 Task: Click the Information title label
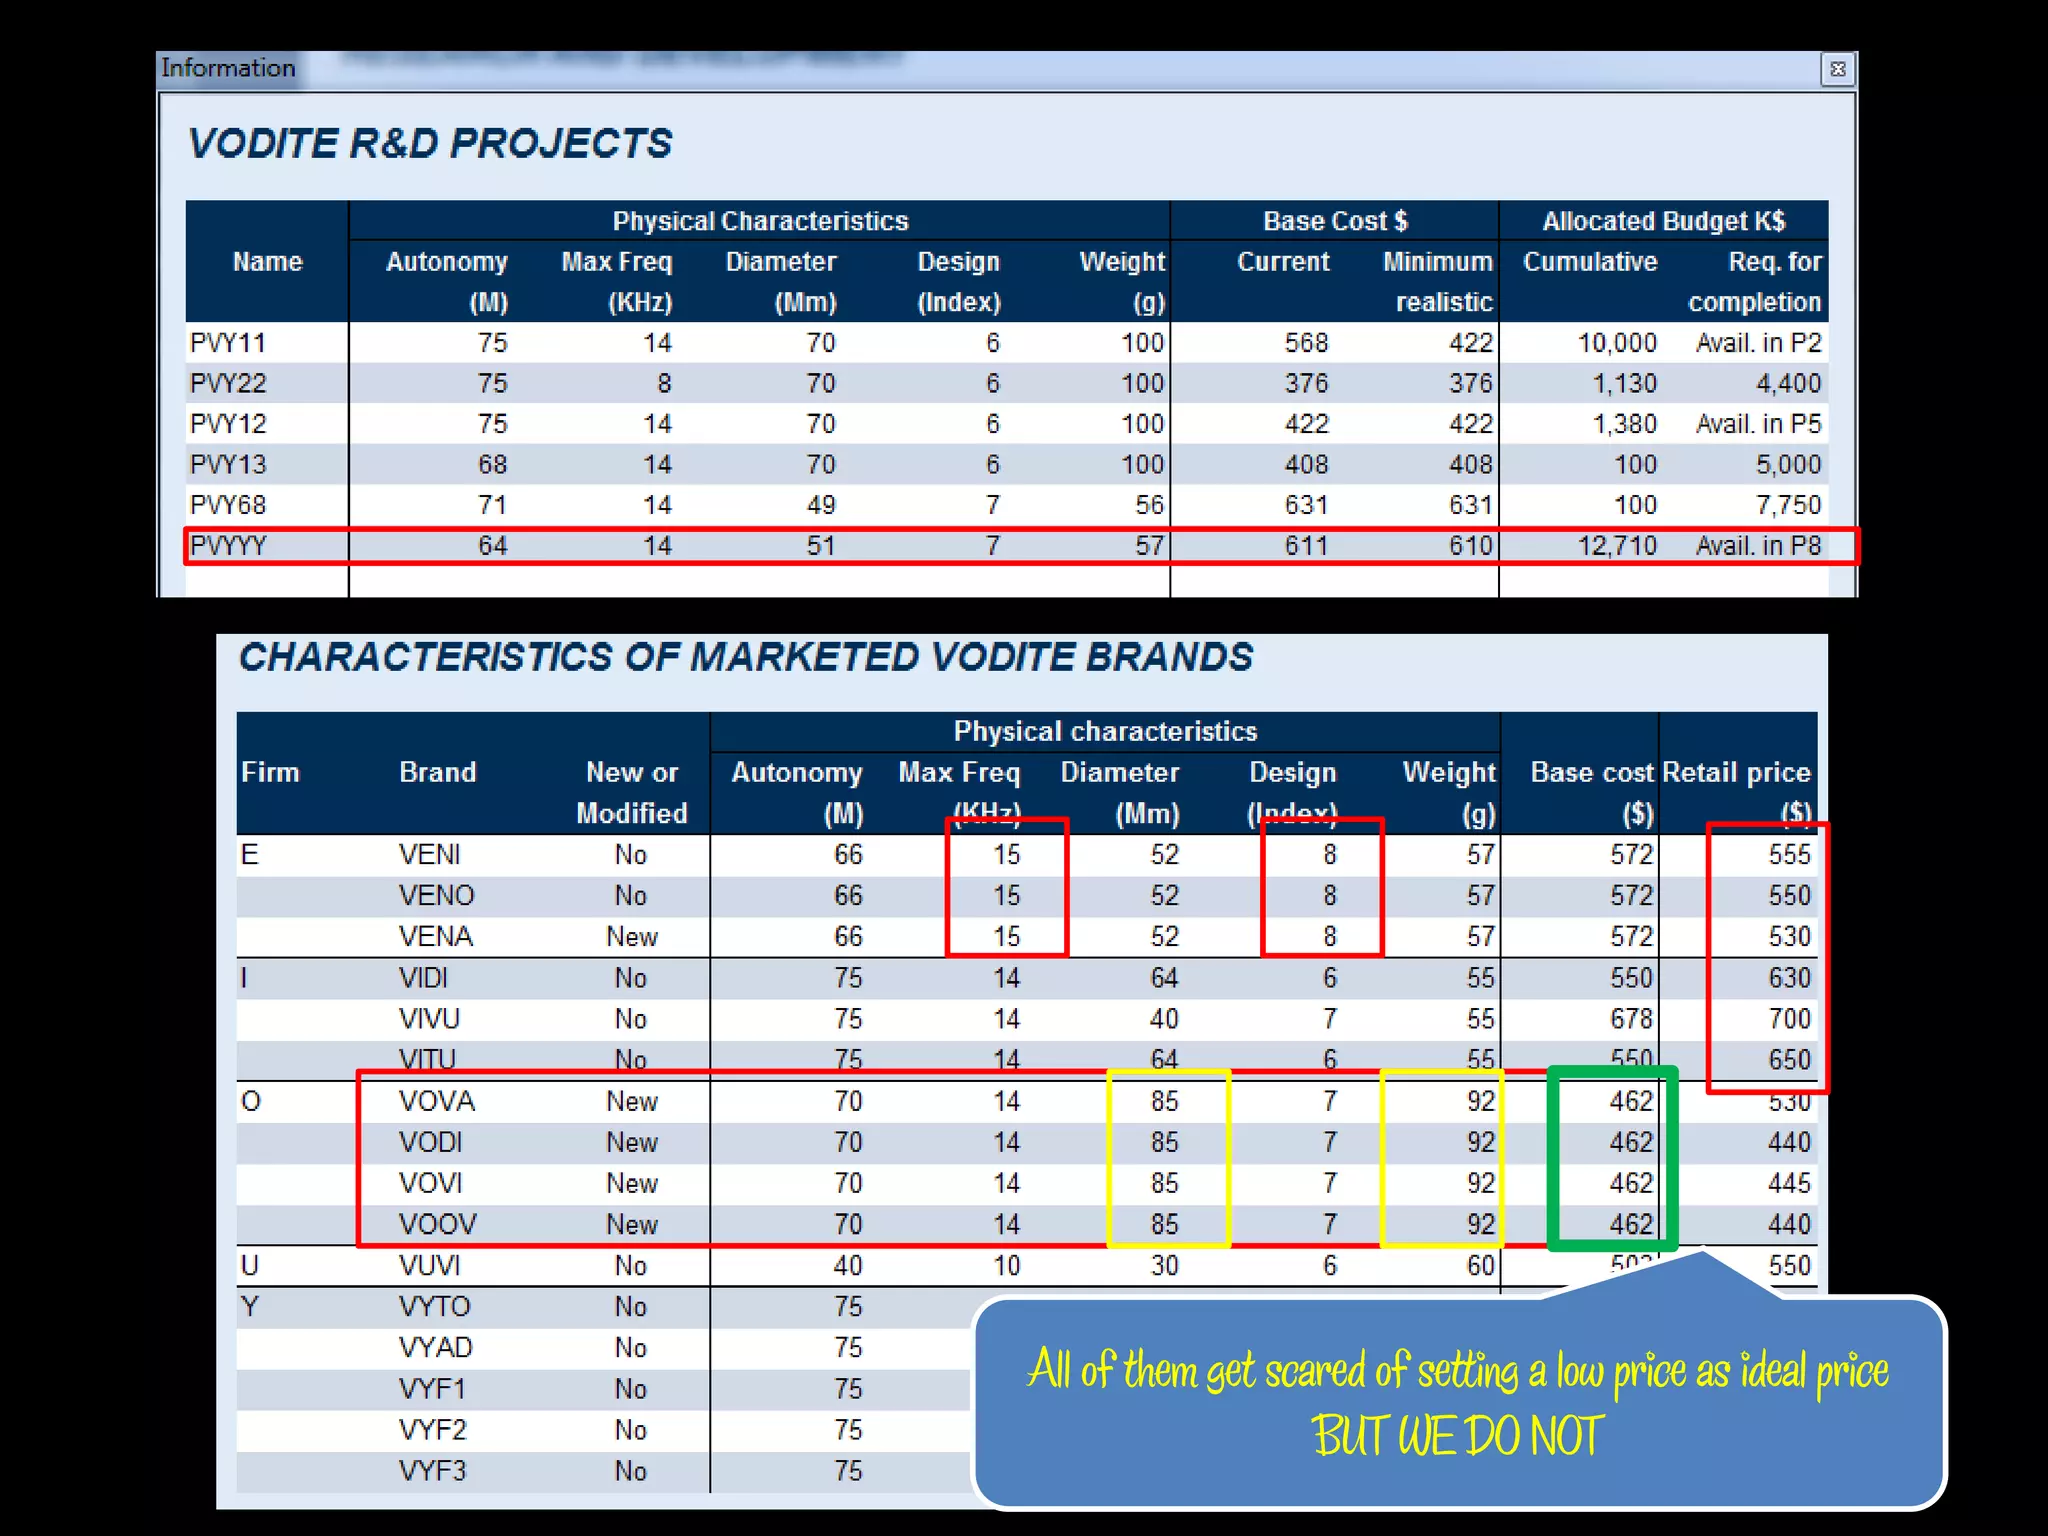click(228, 68)
